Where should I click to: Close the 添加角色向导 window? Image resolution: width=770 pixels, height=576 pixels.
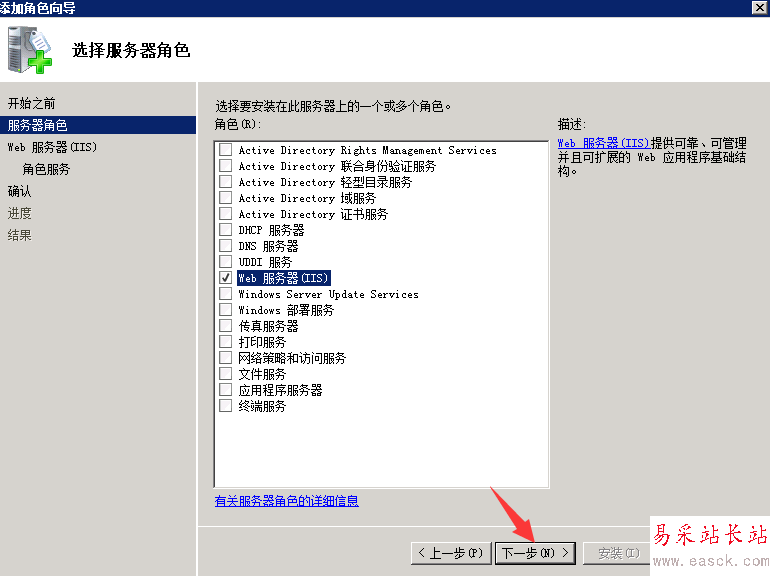point(759,7)
